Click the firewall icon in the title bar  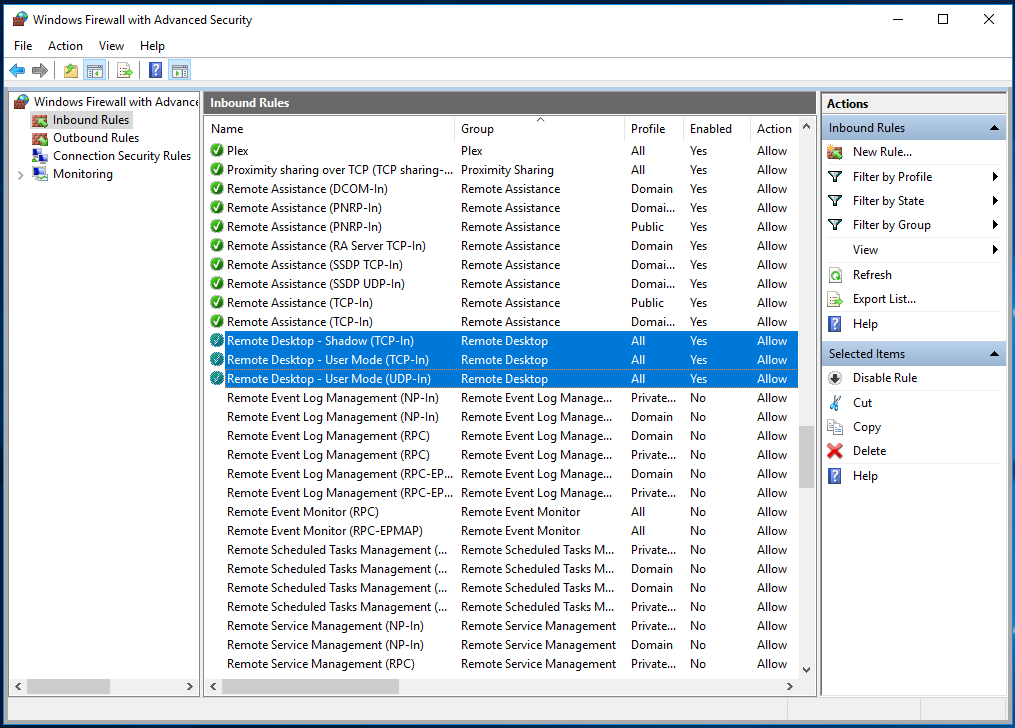(21, 19)
